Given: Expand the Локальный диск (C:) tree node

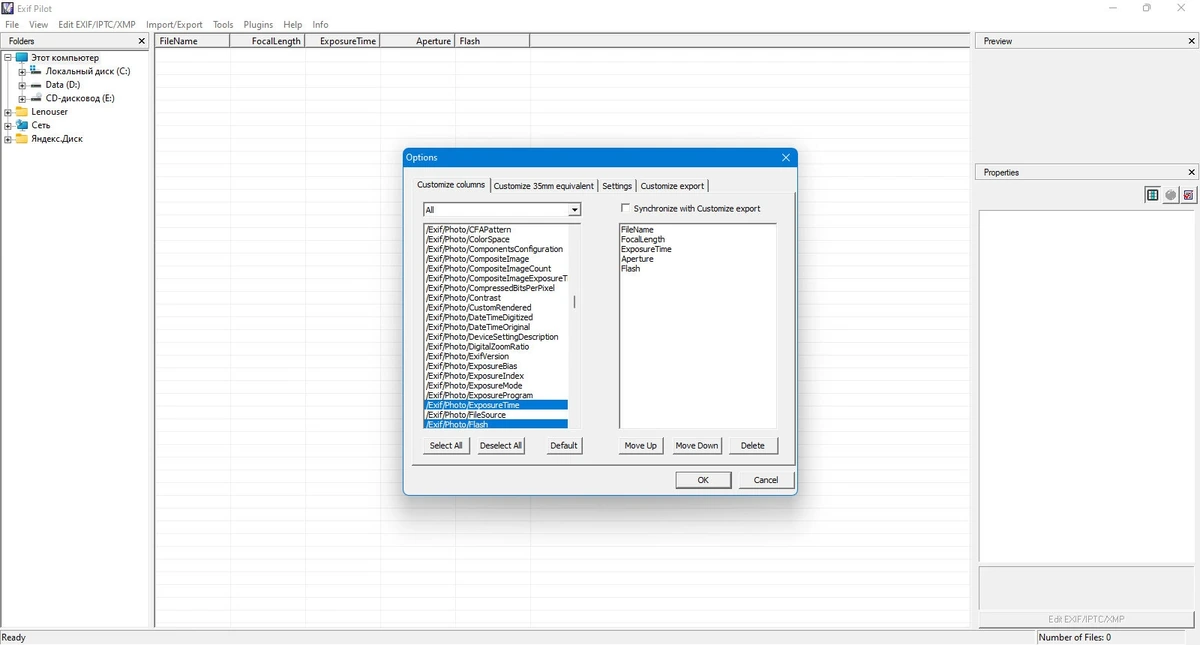Looking at the screenshot, I should point(22,72).
